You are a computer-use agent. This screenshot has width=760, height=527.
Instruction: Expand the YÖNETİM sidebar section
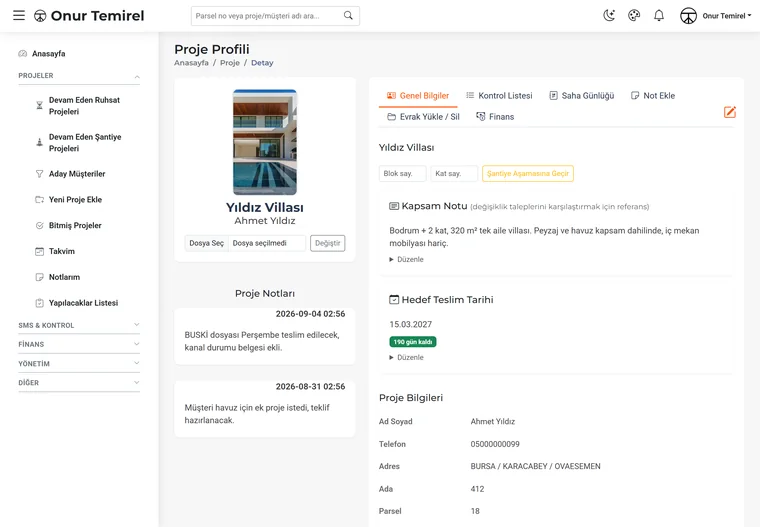[79, 364]
